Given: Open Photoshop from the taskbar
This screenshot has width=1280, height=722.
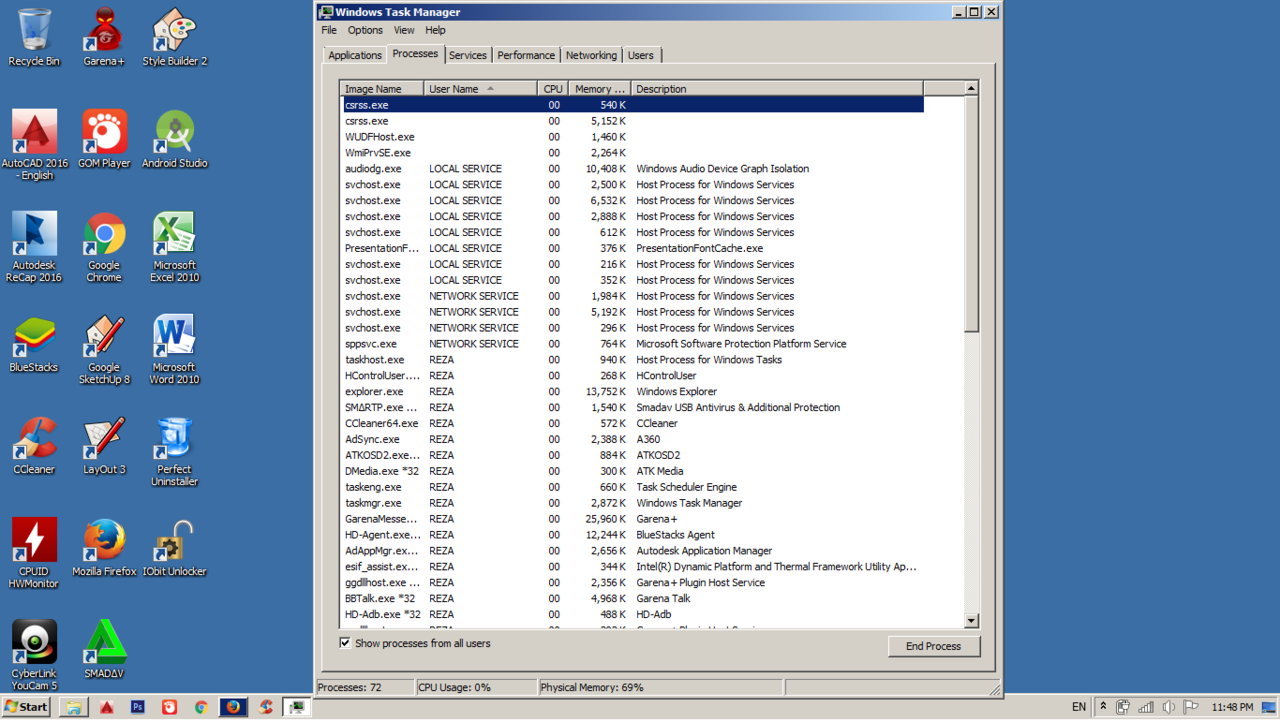Looking at the screenshot, I should 138,707.
